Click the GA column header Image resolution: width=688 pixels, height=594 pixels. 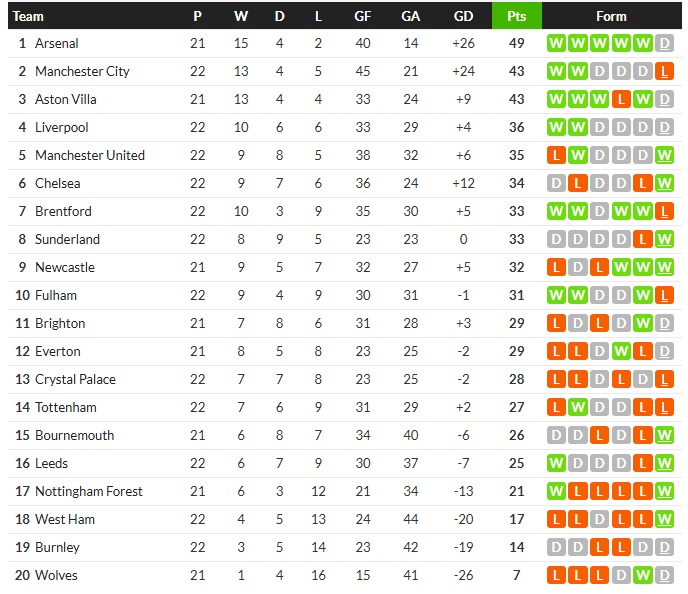coord(411,16)
